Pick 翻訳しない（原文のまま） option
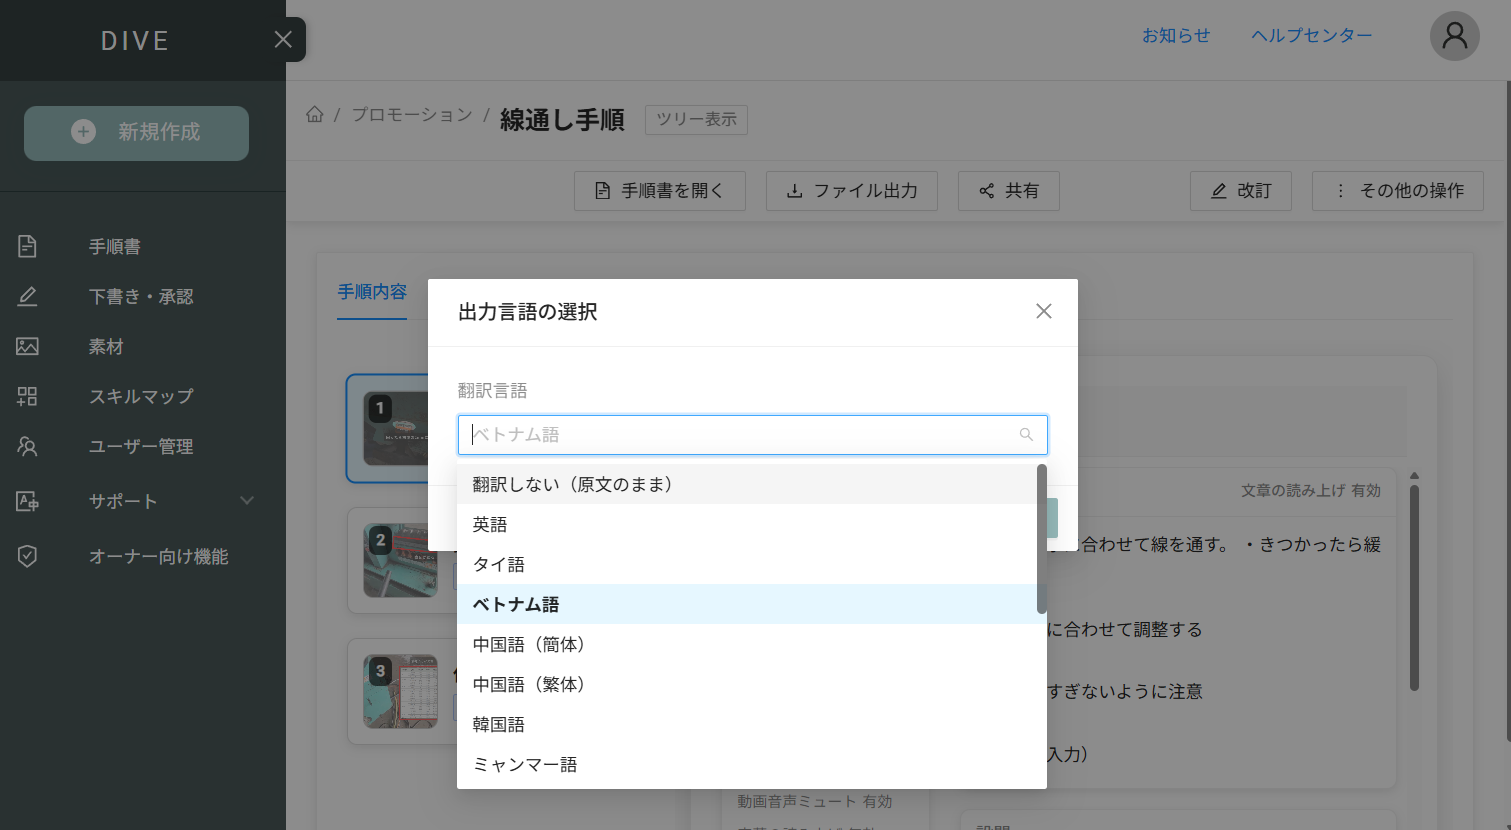The height and width of the screenshot is (830, 1511). (572, 484)
